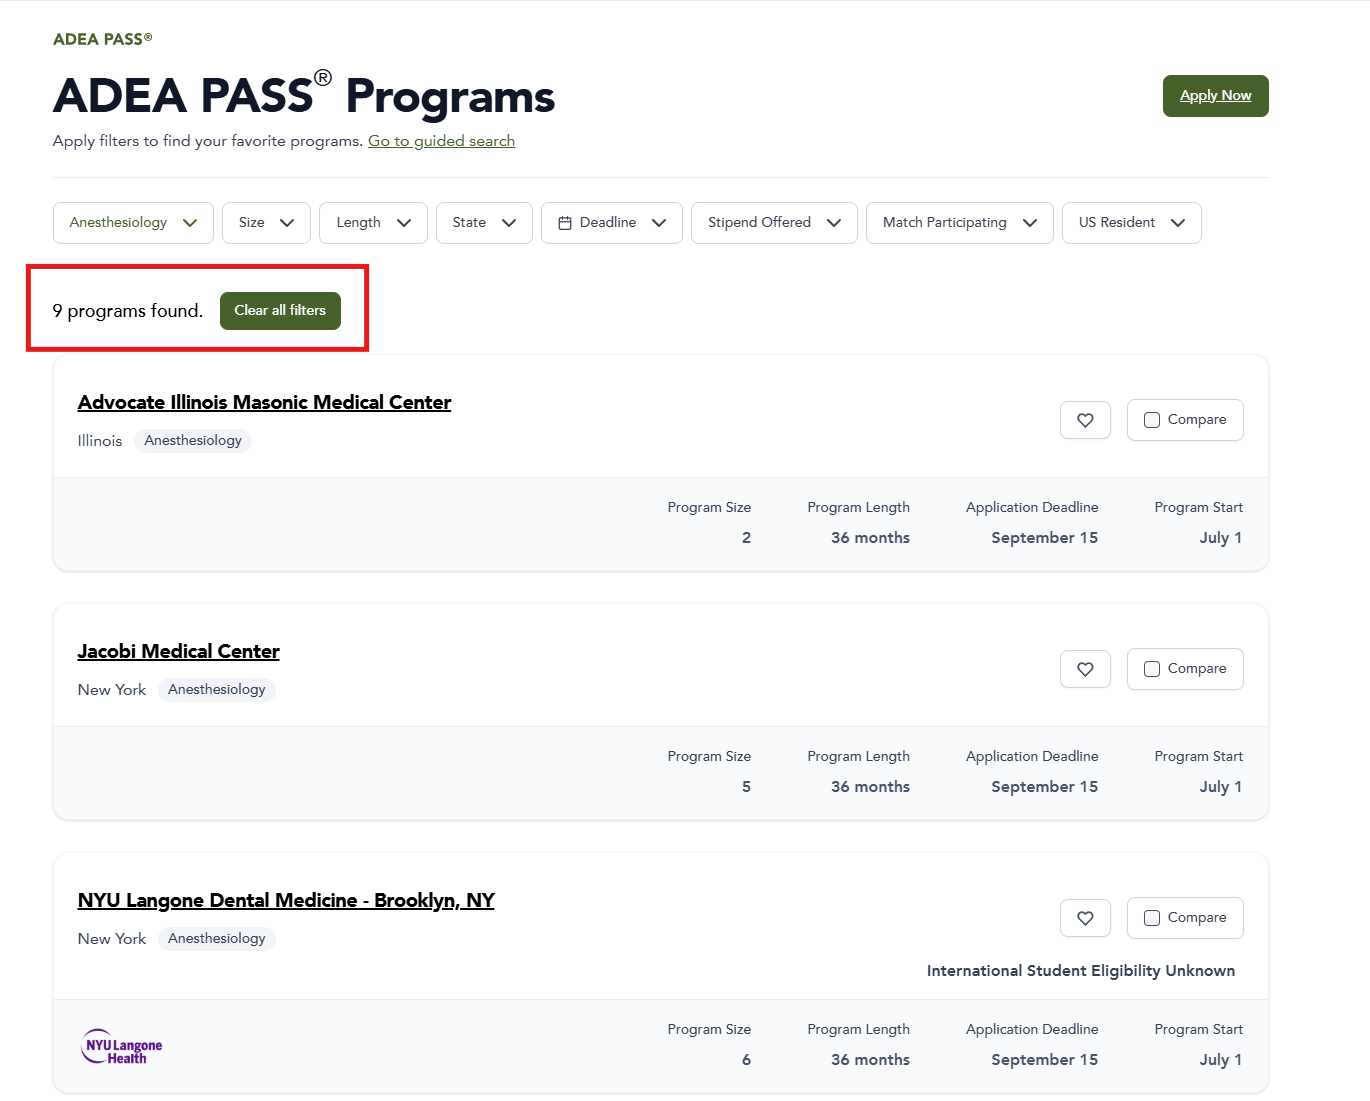Expand the US Resident dropdown

(x=1132, y=223)
